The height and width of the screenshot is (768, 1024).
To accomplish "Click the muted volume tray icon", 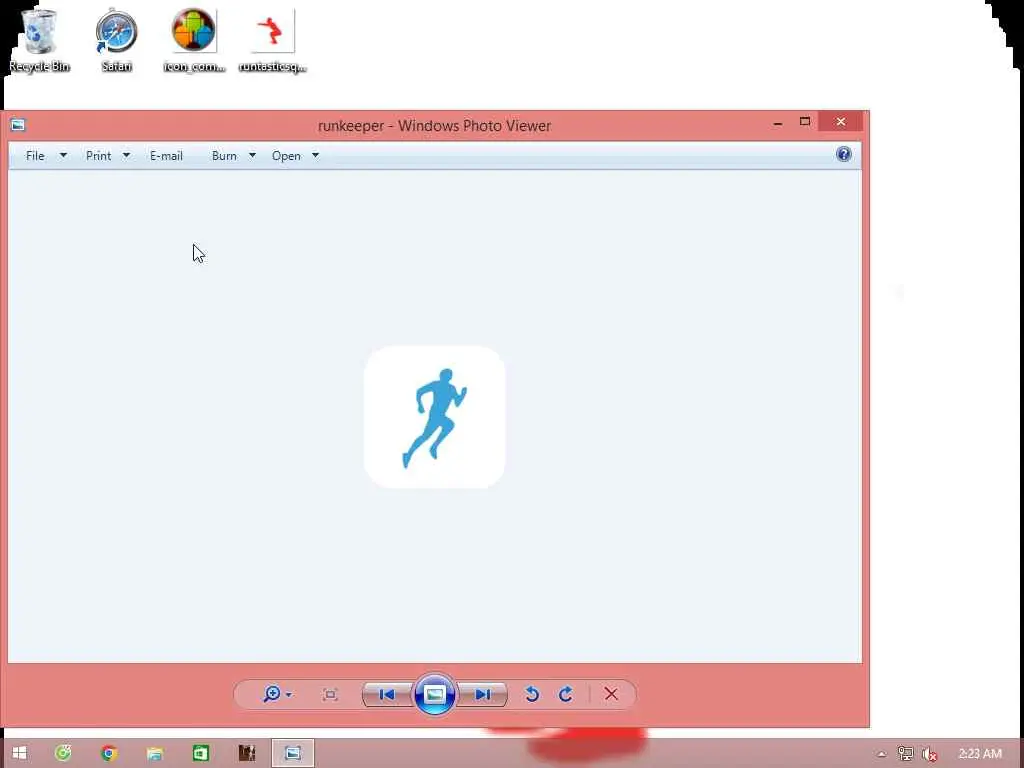I will 929,754.
